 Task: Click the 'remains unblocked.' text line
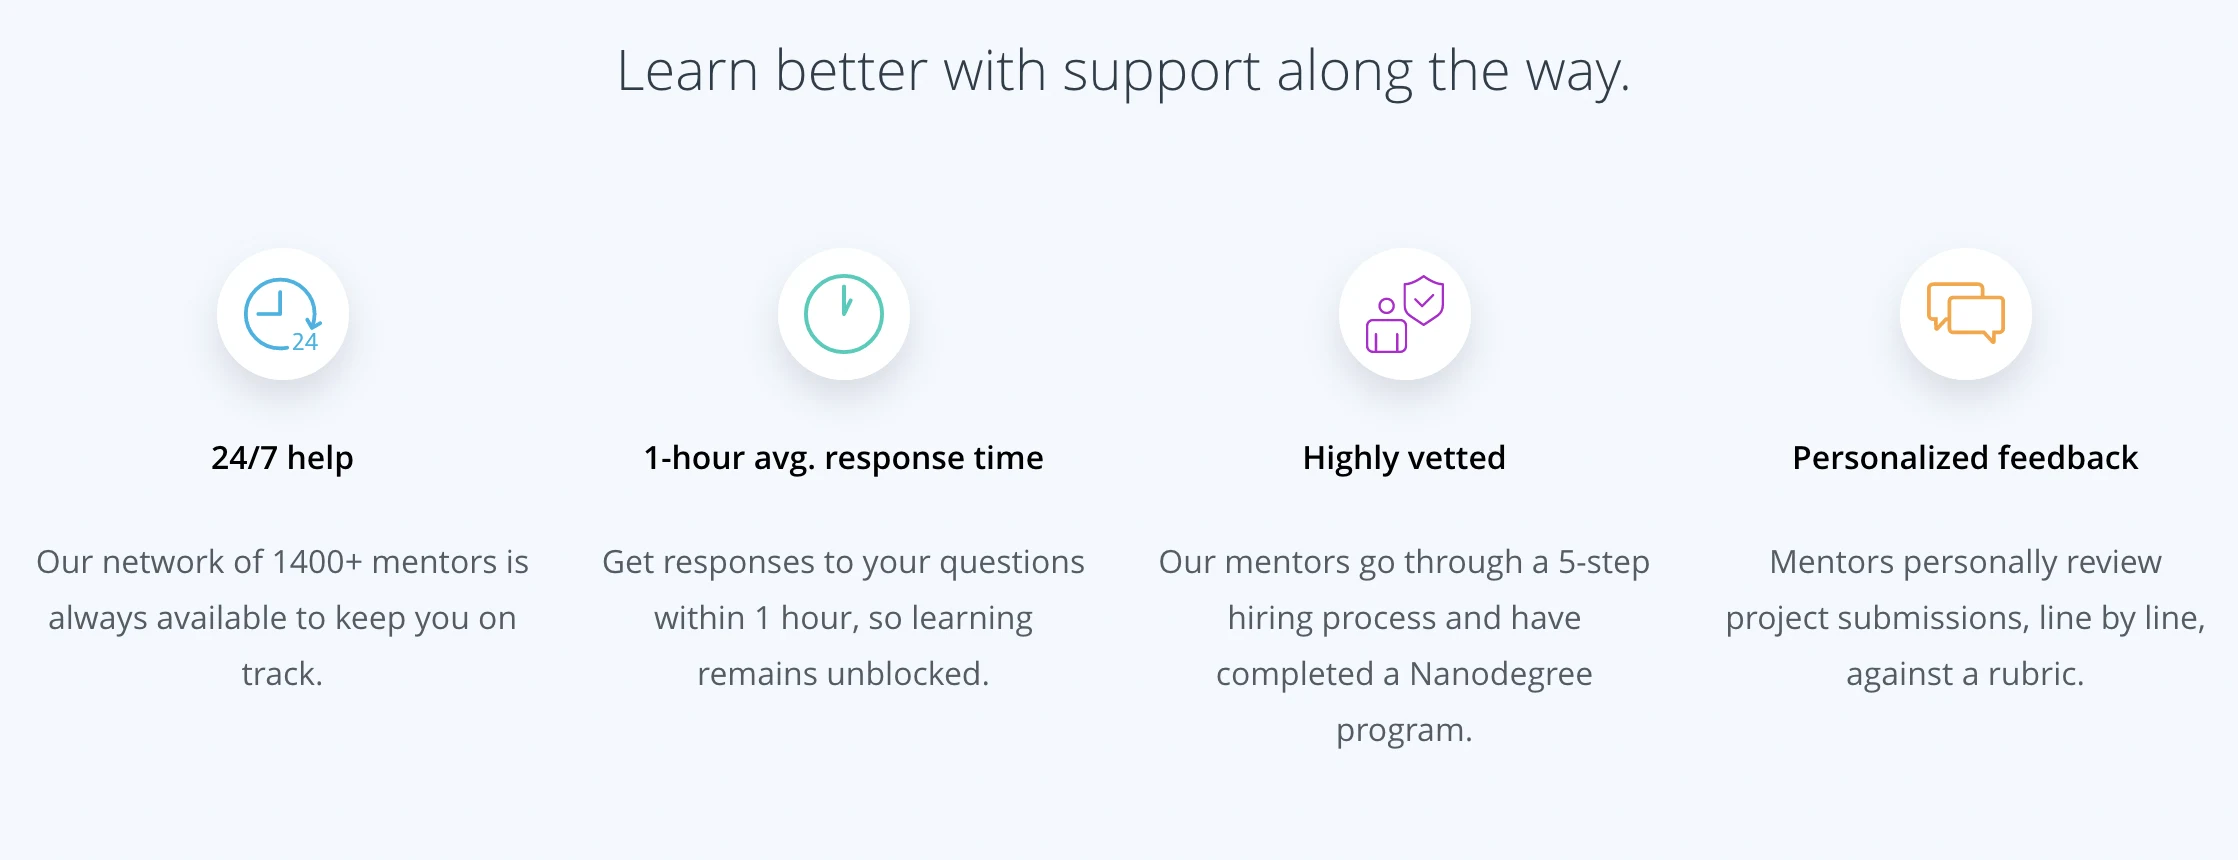(x=843, y=674)
